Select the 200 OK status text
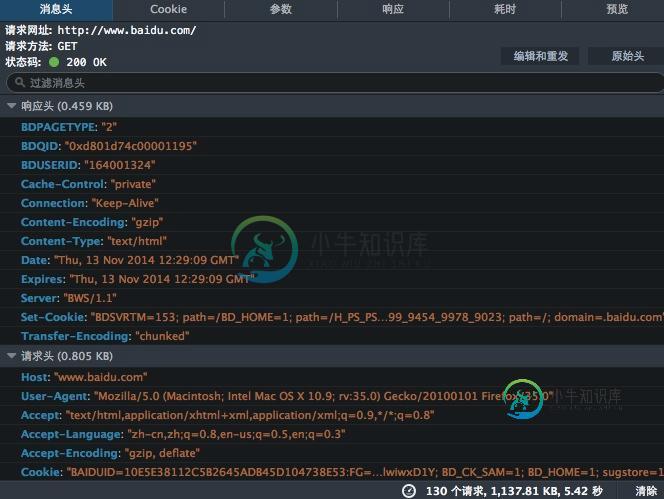The width and height of the screenshot is (664, 499). click(86, 62)
